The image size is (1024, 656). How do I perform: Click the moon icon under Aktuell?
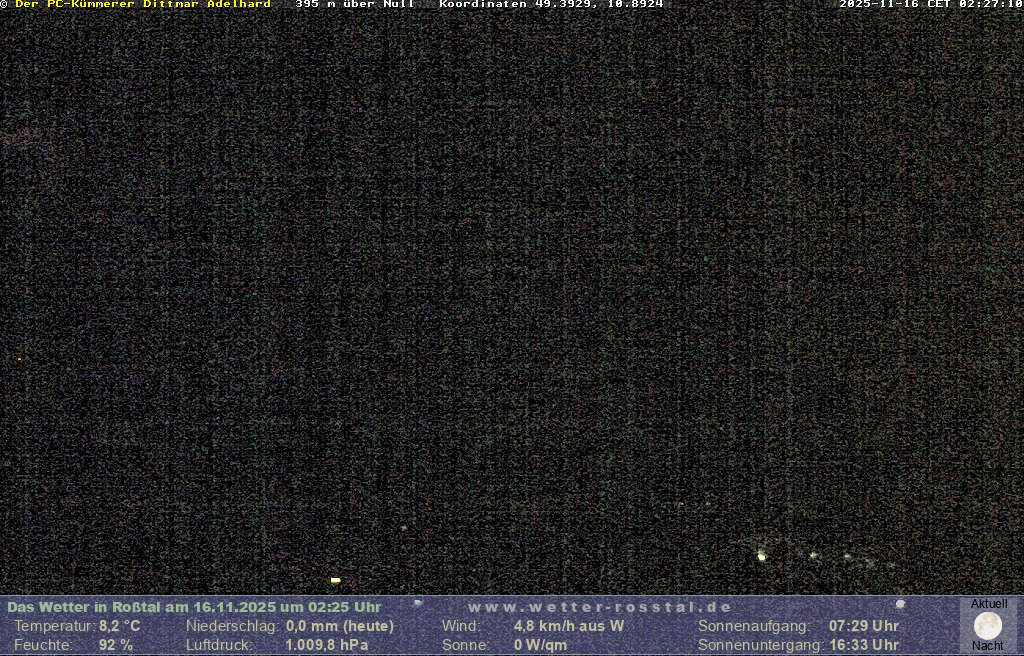point(988,626)
